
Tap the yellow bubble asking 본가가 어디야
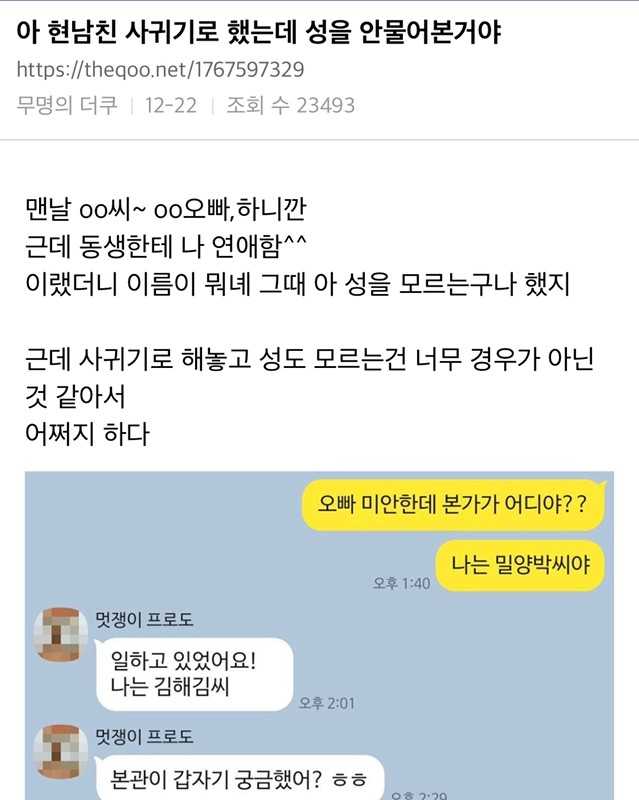453,505
